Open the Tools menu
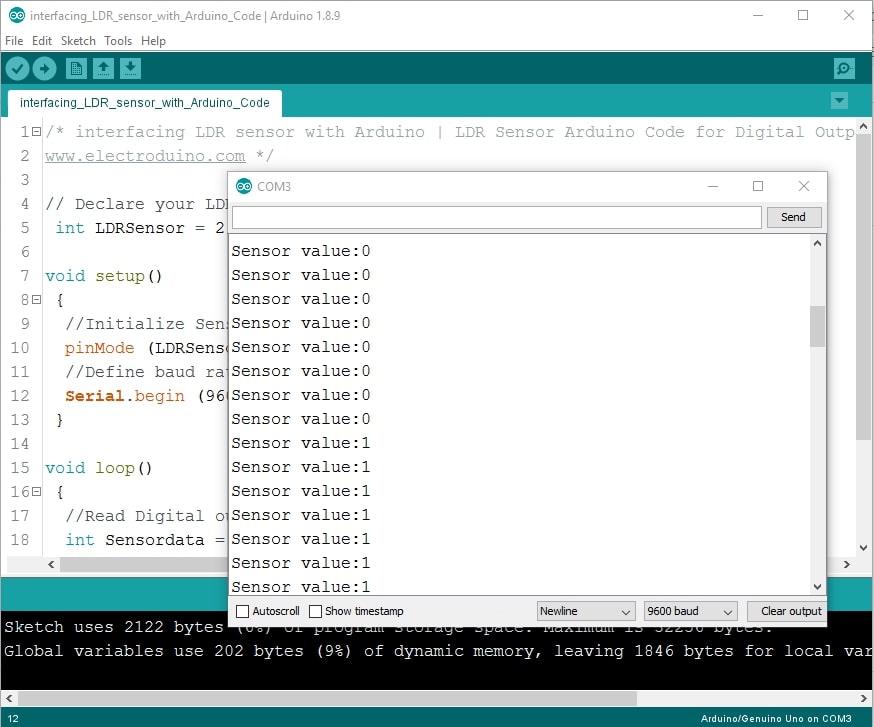The image size is (874, 727). pos(118,41)
